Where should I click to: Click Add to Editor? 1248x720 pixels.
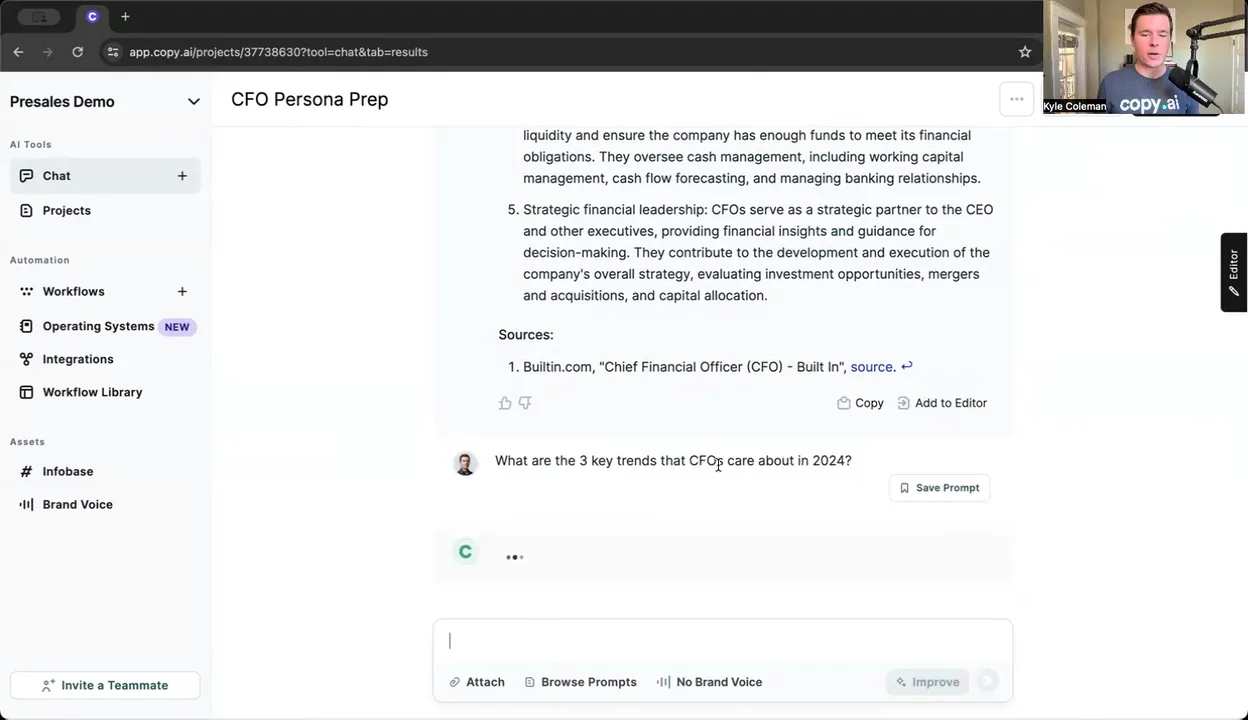[941, 403]
